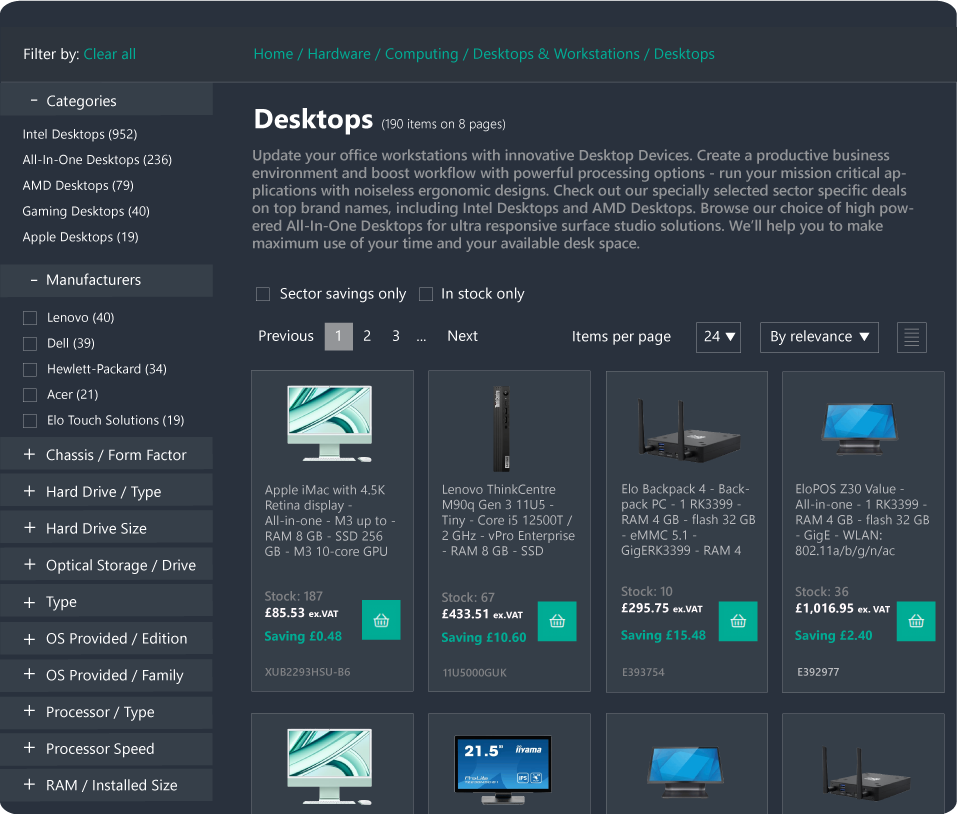Click Next to view more desktops

(462, 336)
